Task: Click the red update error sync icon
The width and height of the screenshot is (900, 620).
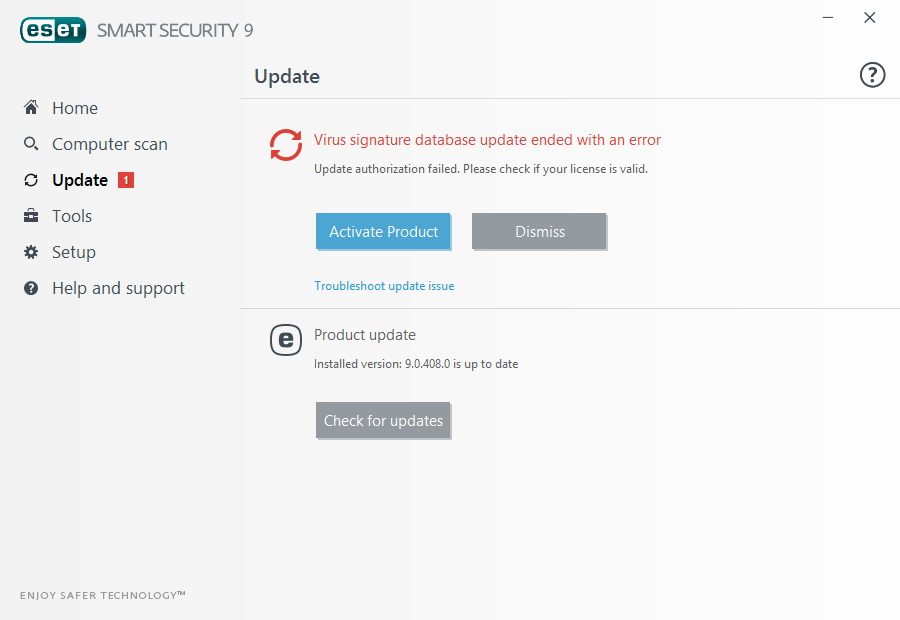Action: (286, 145)
